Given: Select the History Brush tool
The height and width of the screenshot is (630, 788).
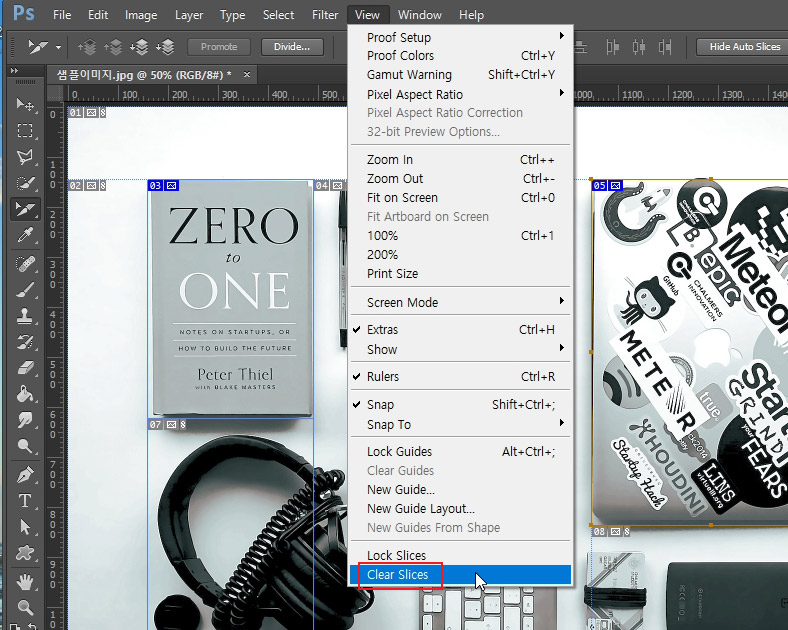Looking at the screenshot, I should tap(25, 342).
